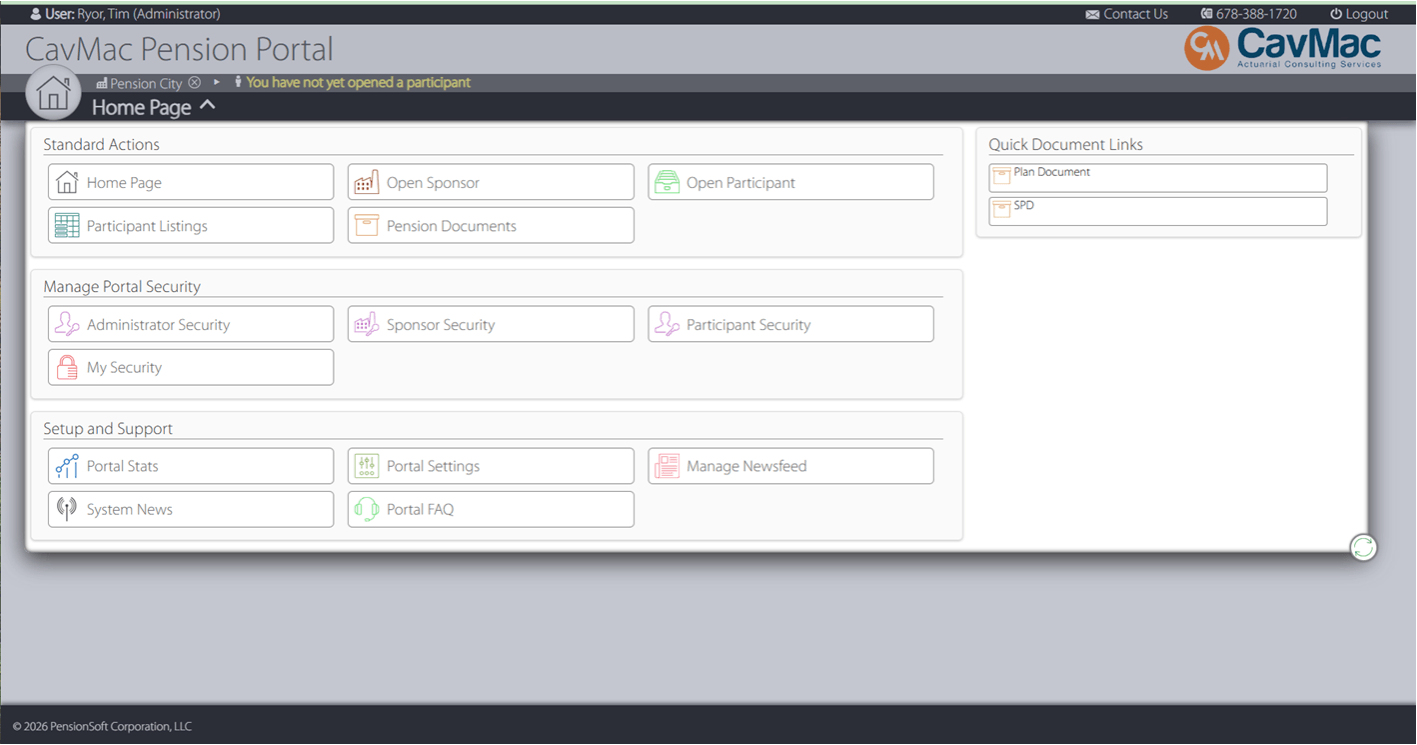
Task: Go to Participant Listings
Action: [191, 225]
